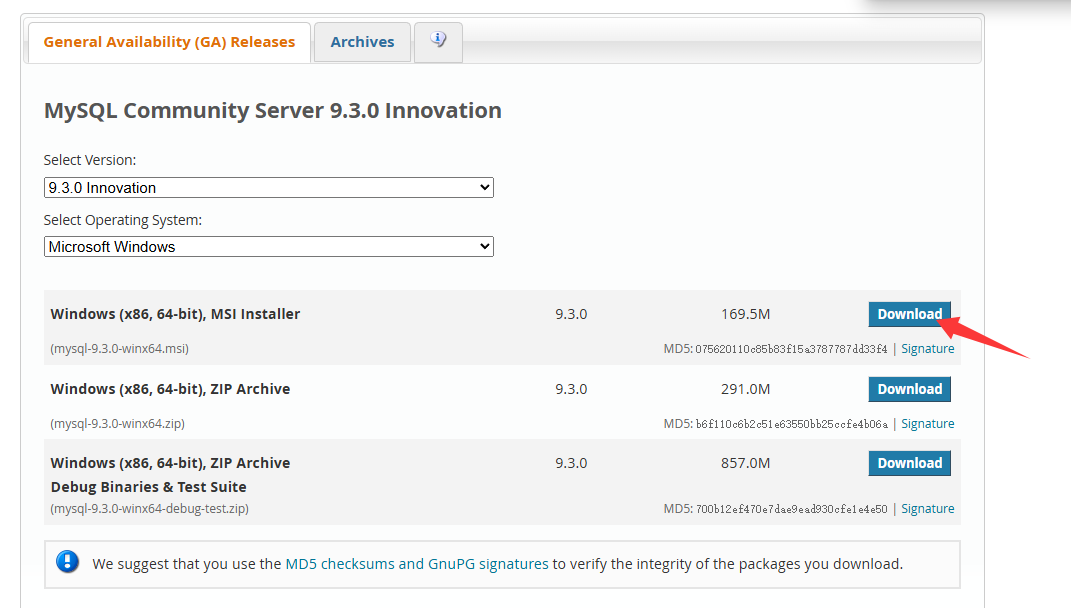Screen dimensions: 1071x608
Task: Open Signature for the debug-test ZIP
Action: coord(927,509)
